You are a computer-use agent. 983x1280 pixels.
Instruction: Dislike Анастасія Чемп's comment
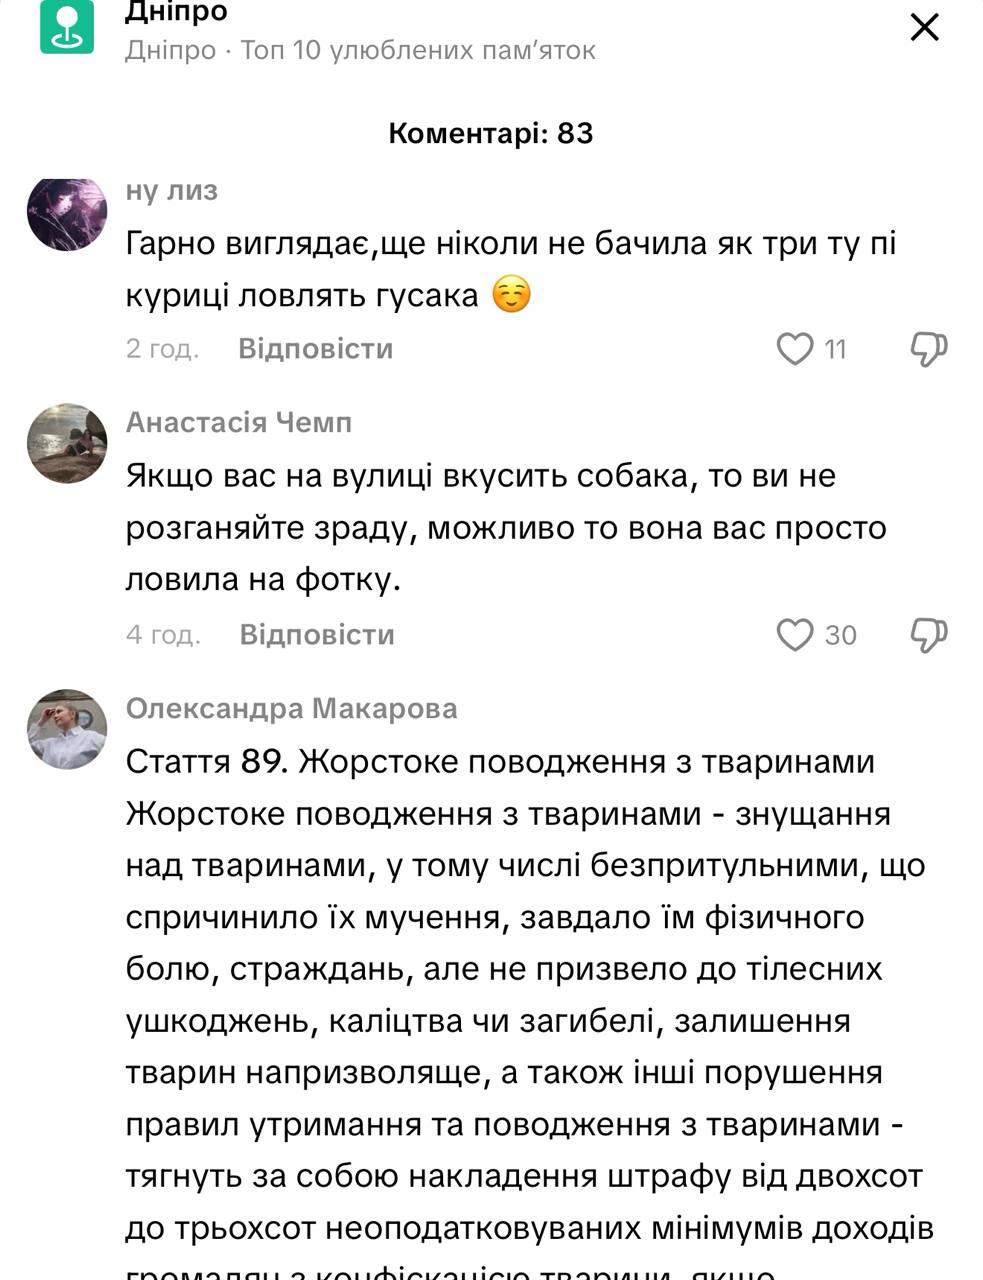(x=928, y=635)
